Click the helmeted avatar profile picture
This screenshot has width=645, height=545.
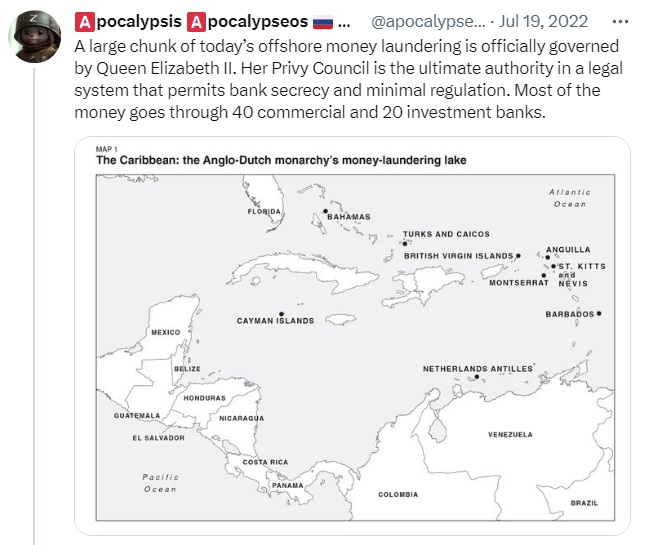(x=35, y=37)
